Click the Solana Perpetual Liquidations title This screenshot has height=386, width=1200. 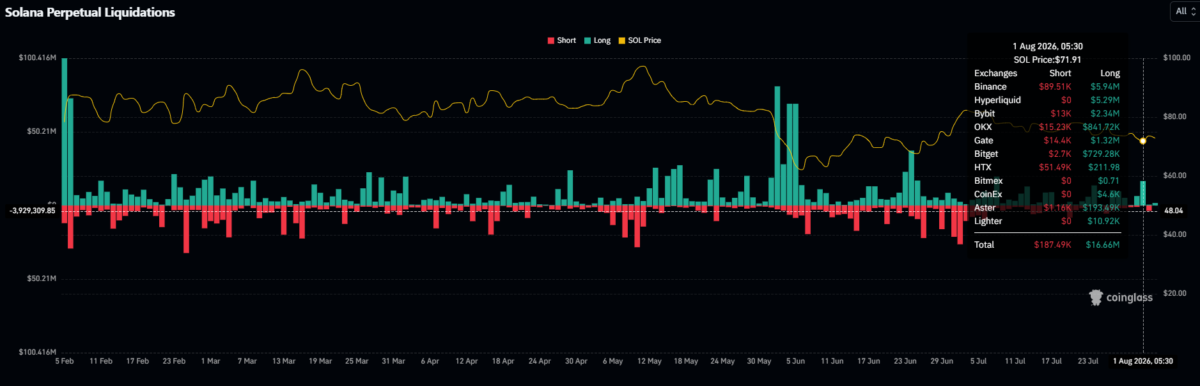(x=90, y=13)
